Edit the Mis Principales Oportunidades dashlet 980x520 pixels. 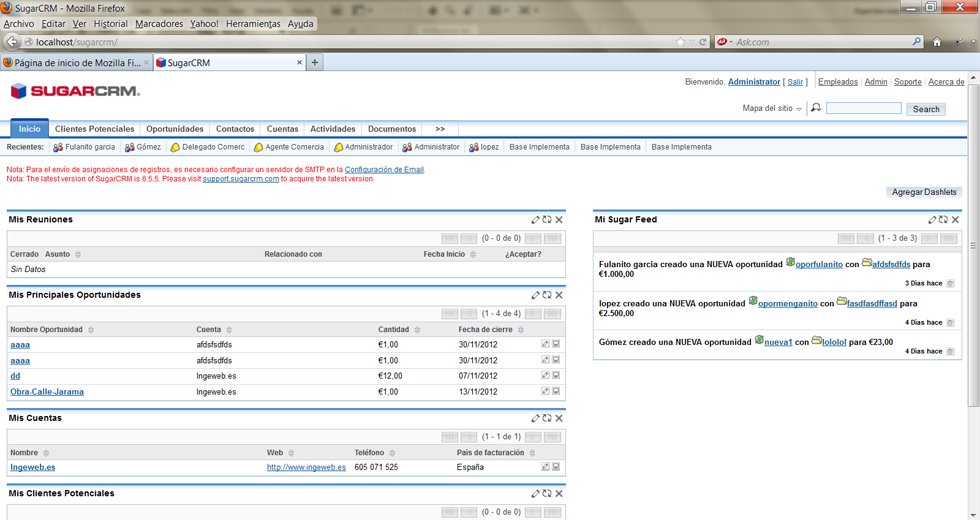(536, 295)
